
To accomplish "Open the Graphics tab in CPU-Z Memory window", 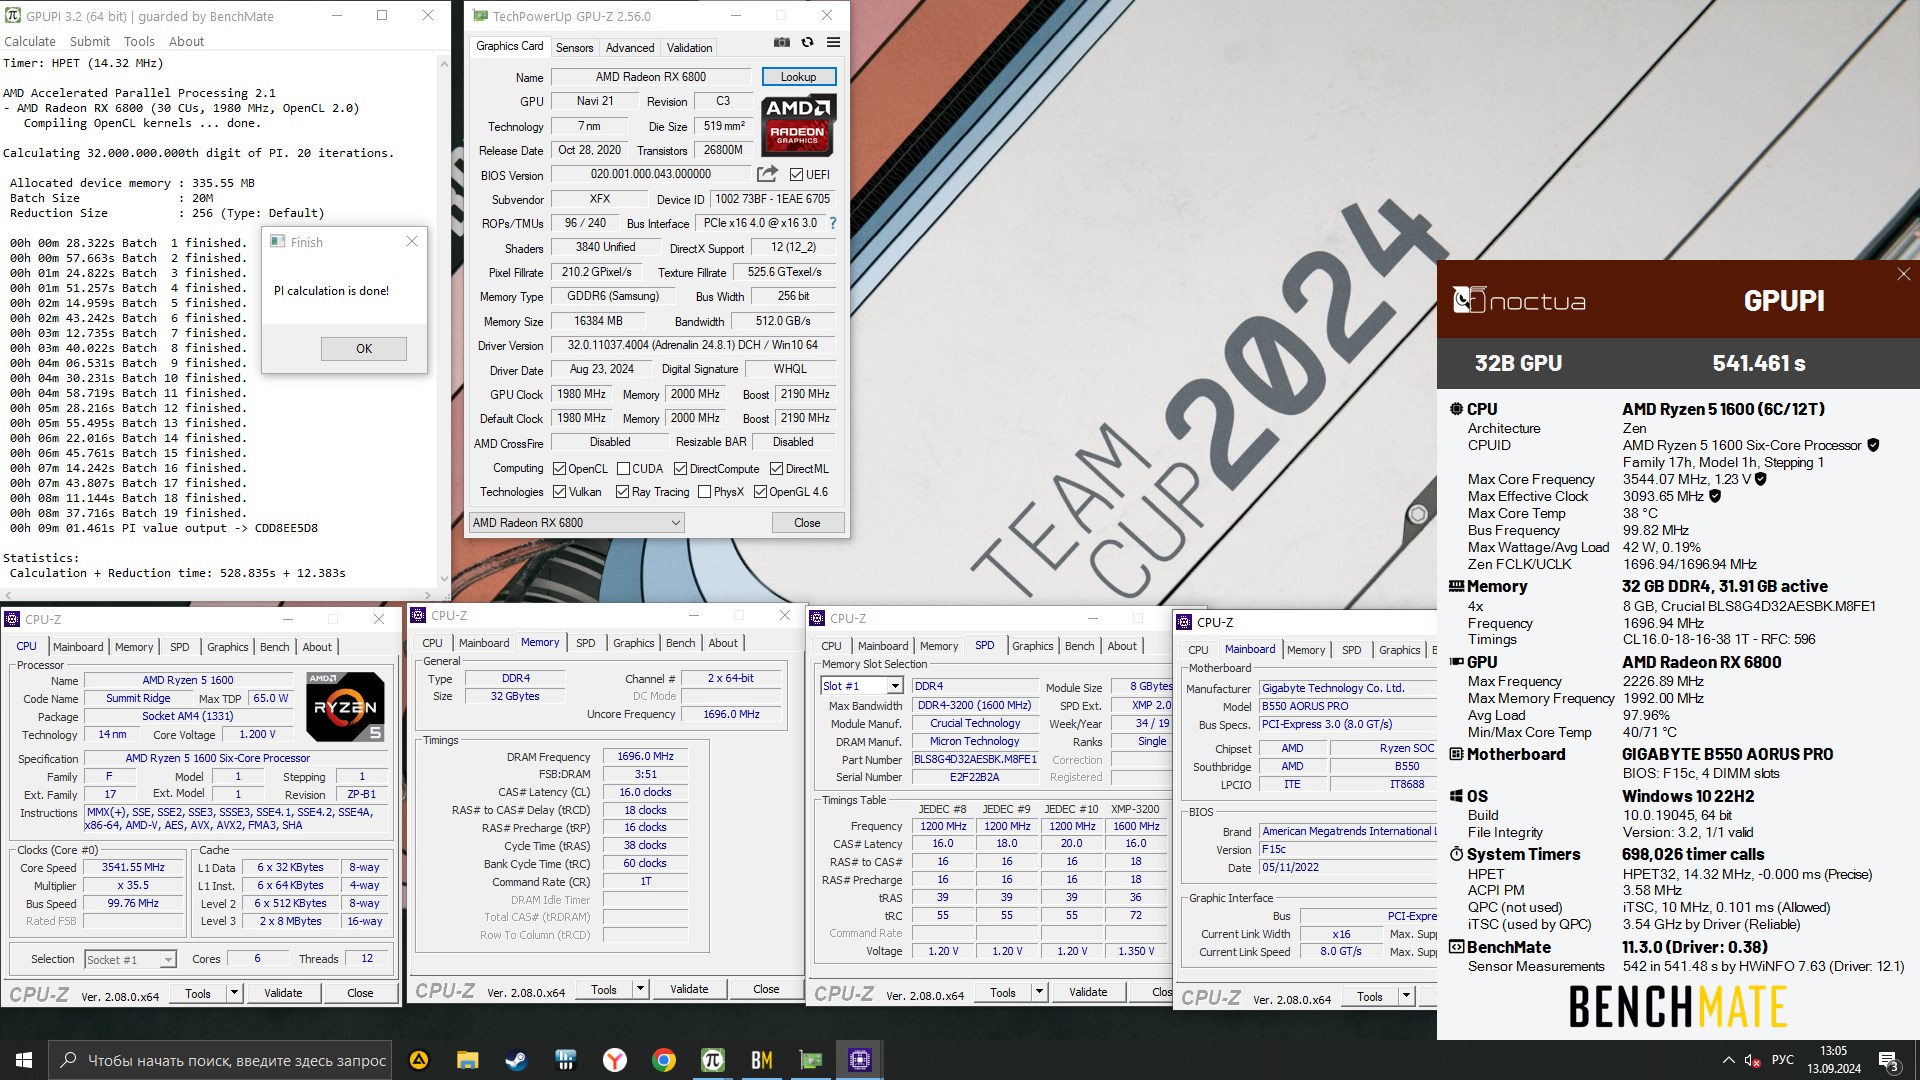I will (634, 643).
